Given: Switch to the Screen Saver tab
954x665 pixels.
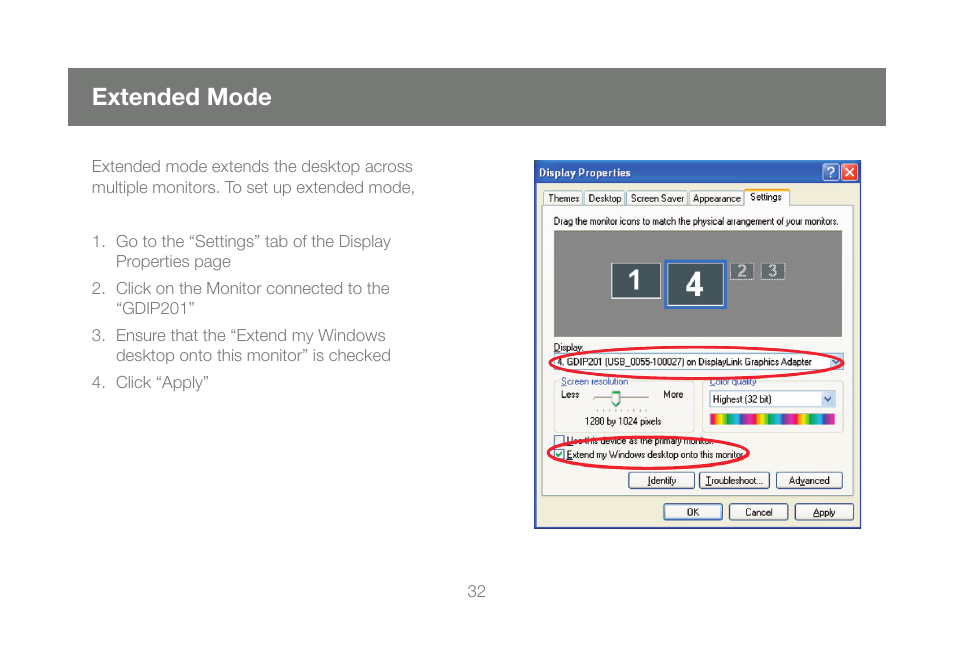Looking at the screenshot, I should [x=657, y=198].
